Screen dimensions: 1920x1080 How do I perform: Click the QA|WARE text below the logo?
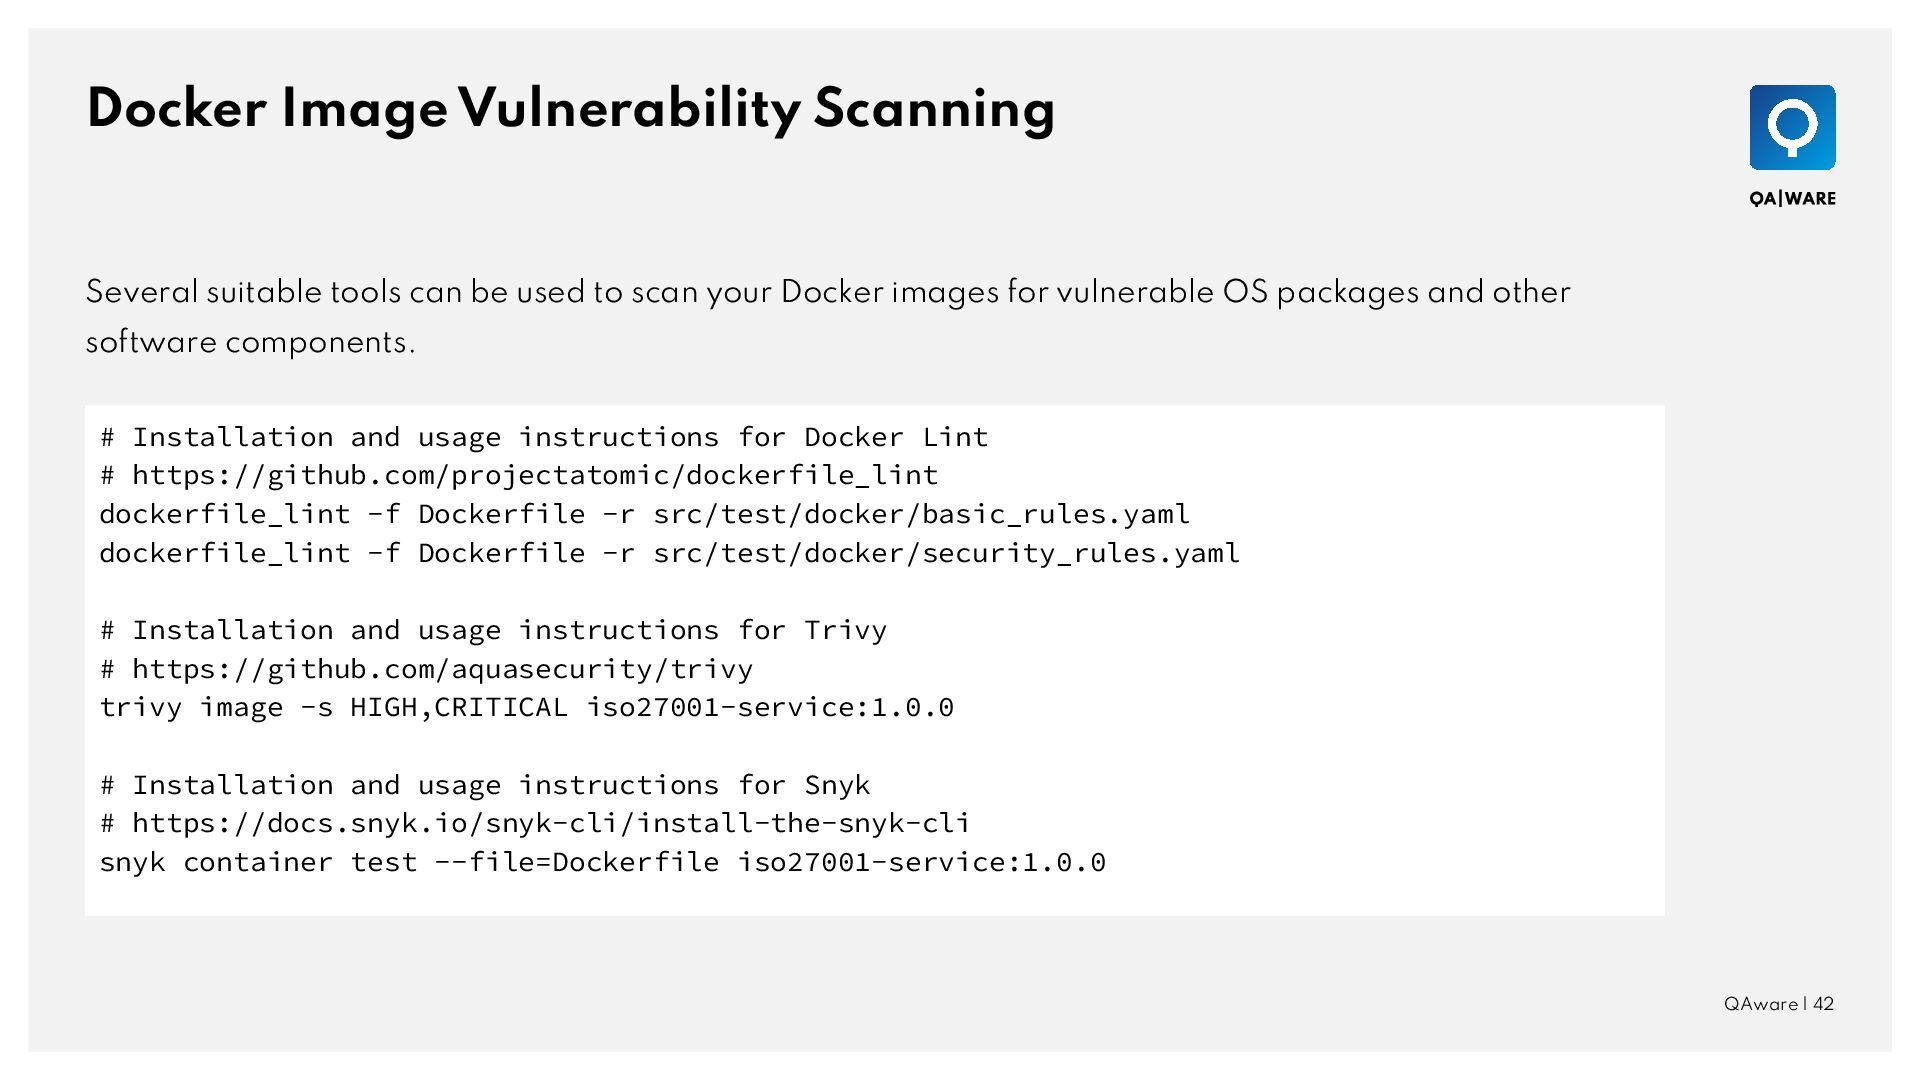coord(1792,199)
